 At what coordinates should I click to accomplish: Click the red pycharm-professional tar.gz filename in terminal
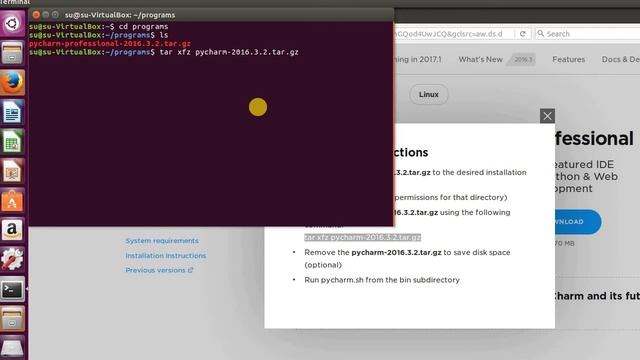(x=110, y=44)
